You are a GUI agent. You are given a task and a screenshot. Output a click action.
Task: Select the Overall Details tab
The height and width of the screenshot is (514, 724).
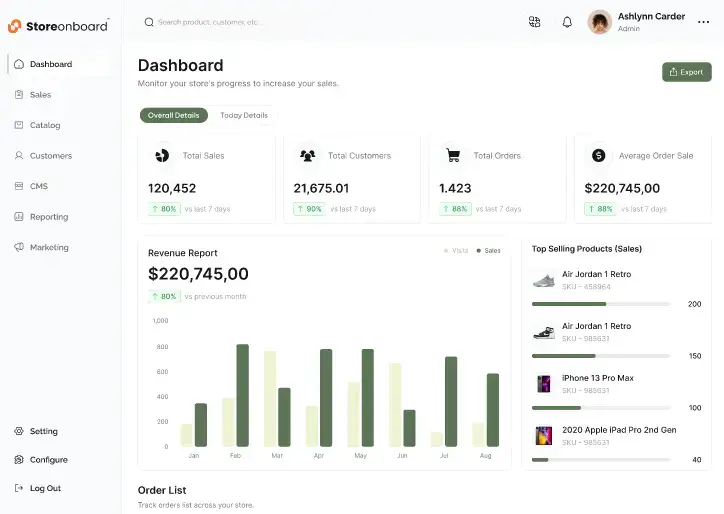click(174, 116)
